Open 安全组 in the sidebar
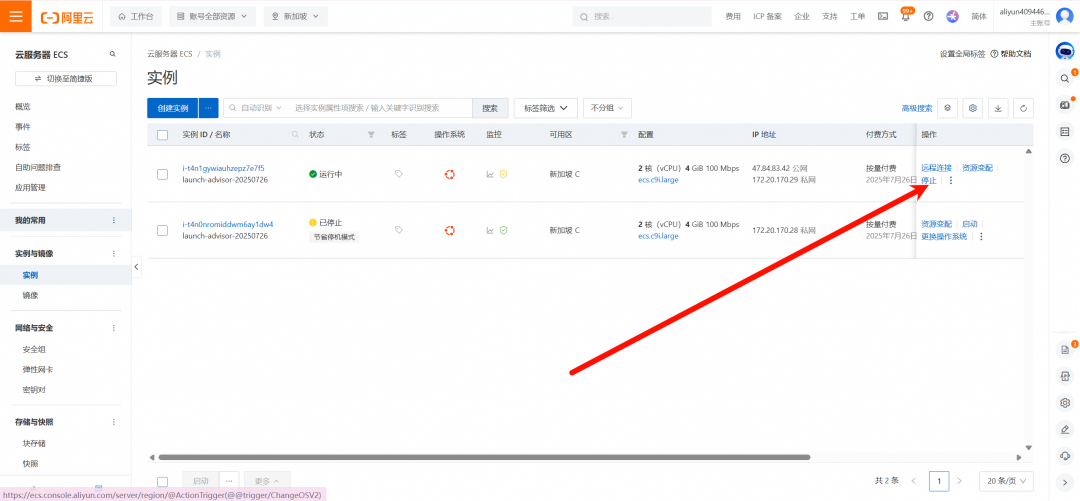Image resolution: width=1080 pixels, height=501 pixels. coord(34,349)
